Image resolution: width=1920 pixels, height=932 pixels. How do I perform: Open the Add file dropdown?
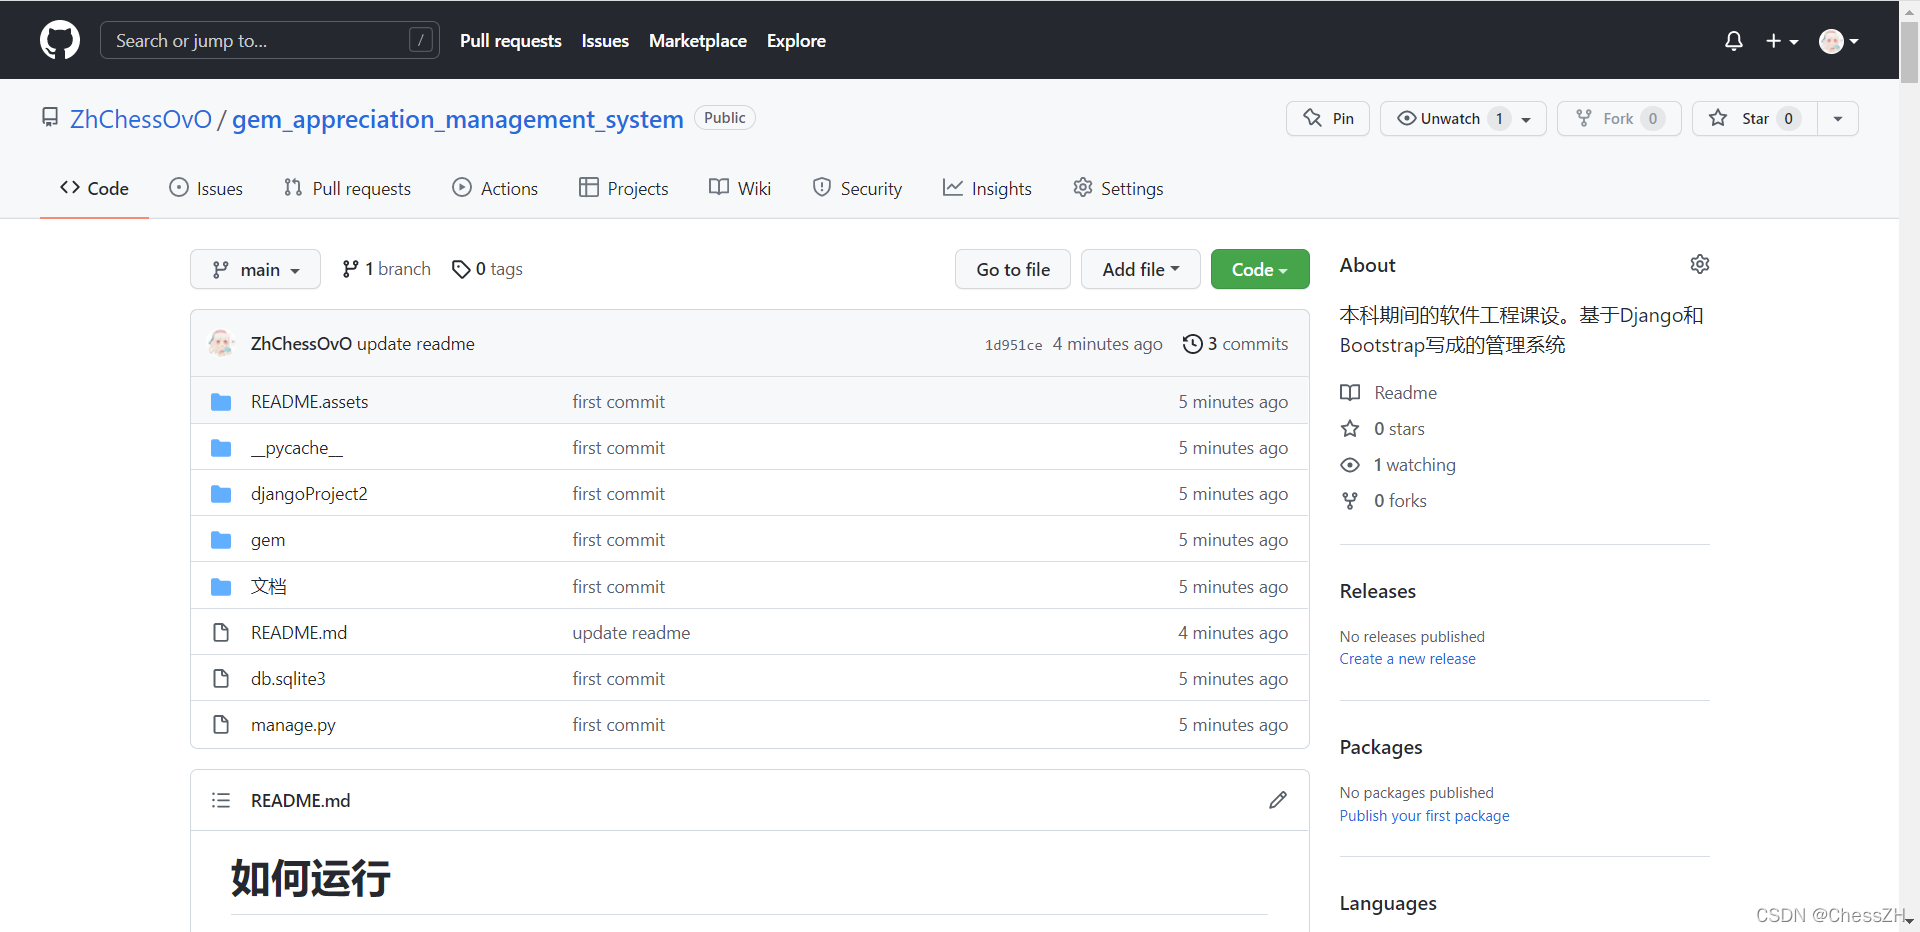(x=1140, y=269)
